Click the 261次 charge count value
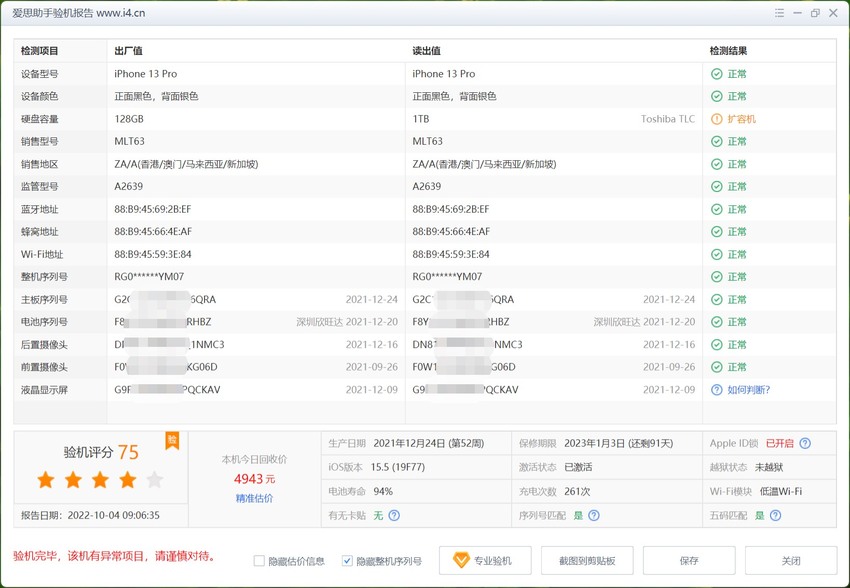Image resolution: width=850 pixels, height=588 pixels. tap(577, 492)
